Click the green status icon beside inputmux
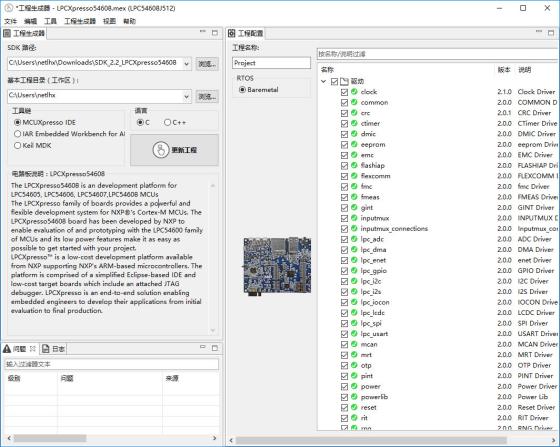The image size is (560, 447). click(354, 218)
